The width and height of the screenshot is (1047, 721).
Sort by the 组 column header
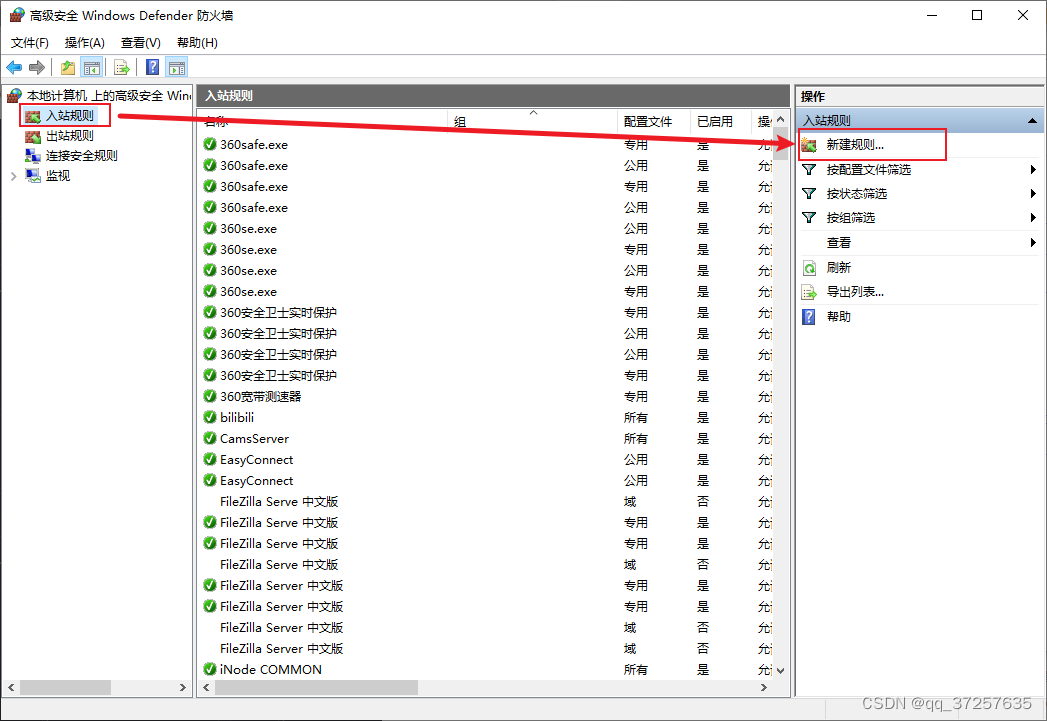pos(532,122)
